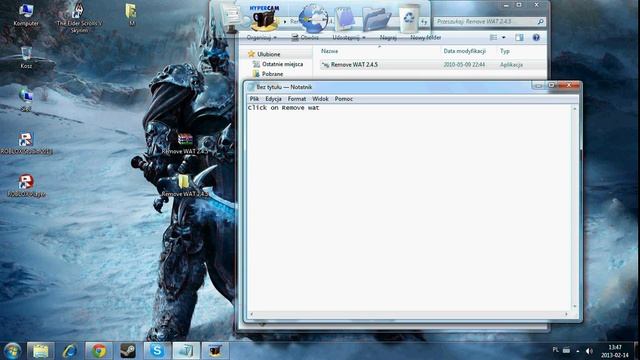
Task: Open the Format menu in Notatnik
Action: click(x=297, y=99)
